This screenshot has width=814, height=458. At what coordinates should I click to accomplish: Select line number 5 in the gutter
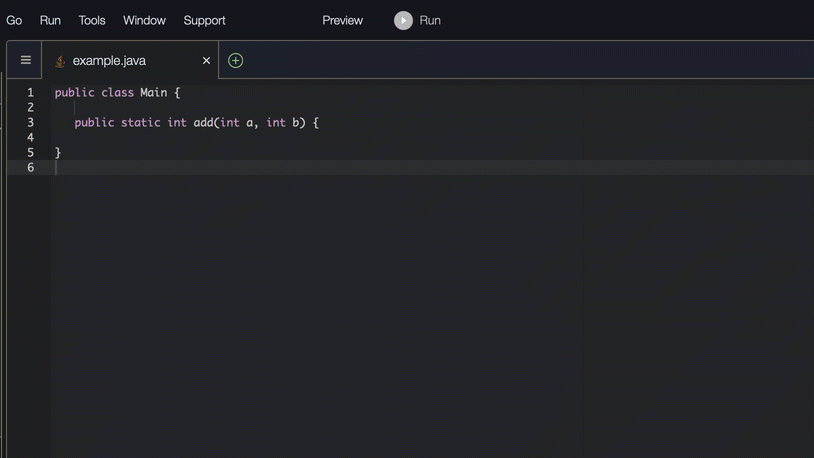click(30, 152)
